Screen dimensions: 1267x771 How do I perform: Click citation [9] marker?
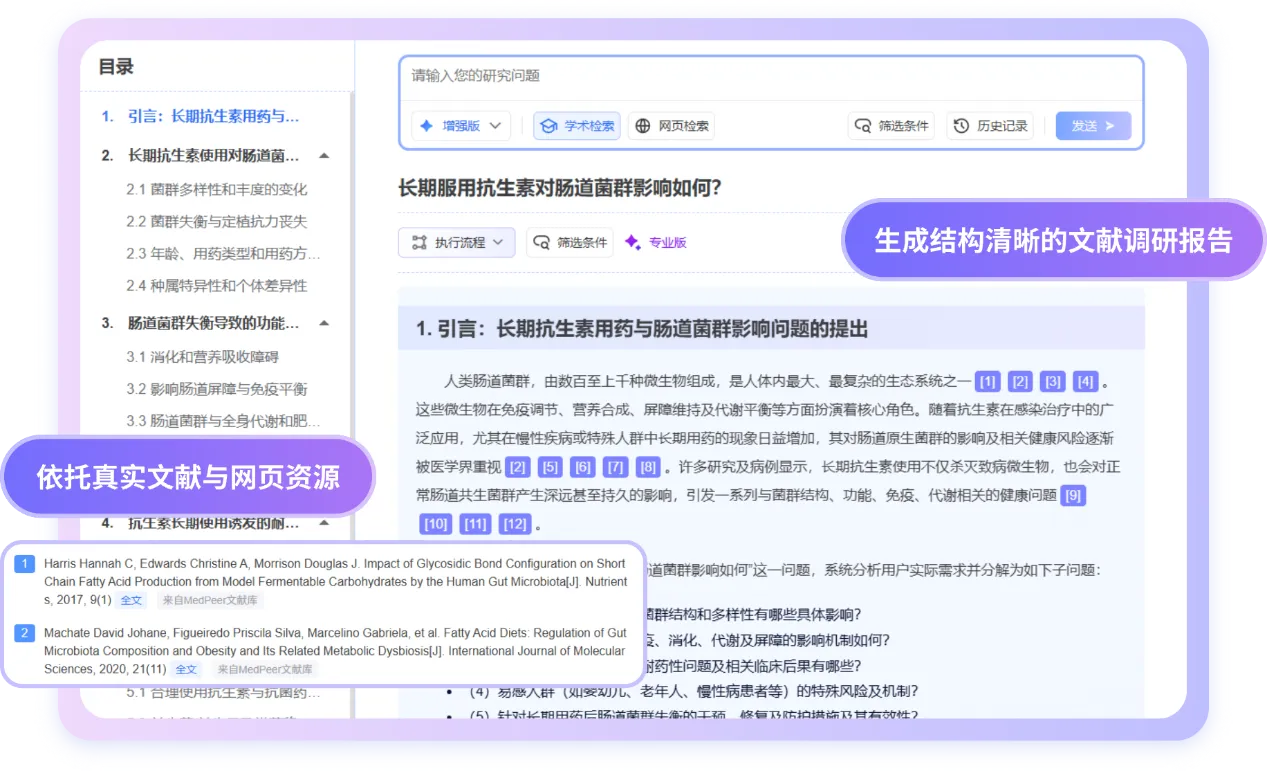pyautogui.click(x=1073, y=495)
